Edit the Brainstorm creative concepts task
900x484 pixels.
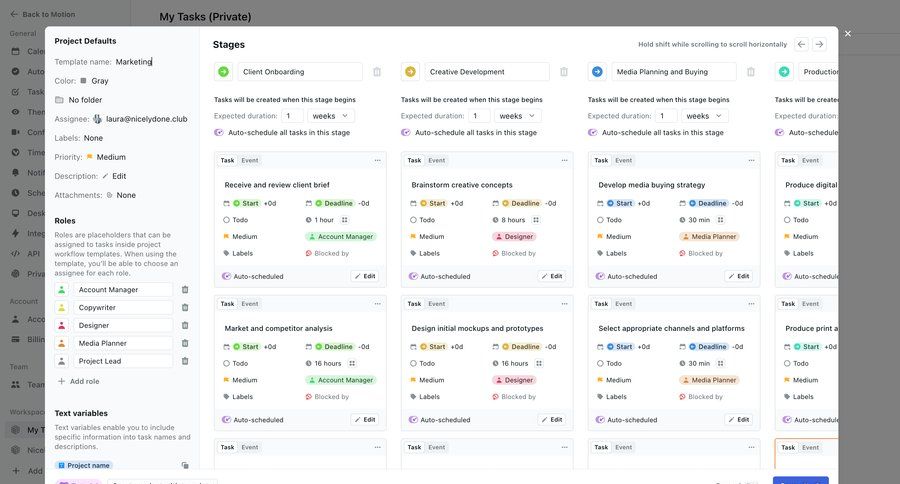click(552, 276)
